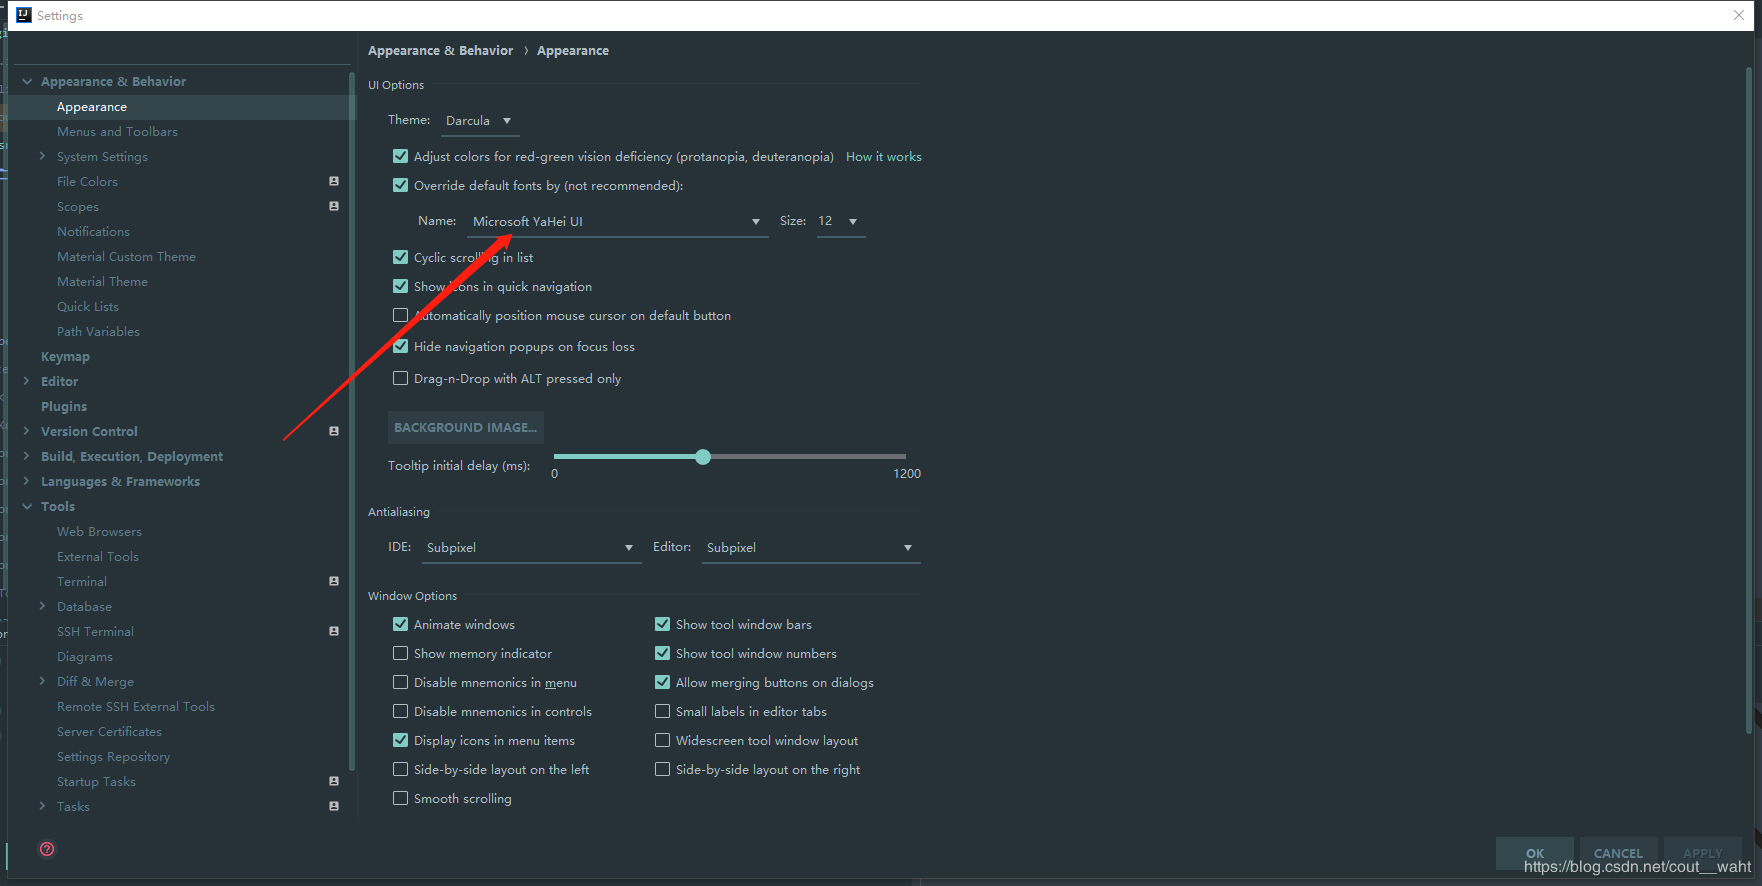The image size is (1762, 886).
Task: Uncheck Cyclic scrolling in list
Action: (401, 257)
